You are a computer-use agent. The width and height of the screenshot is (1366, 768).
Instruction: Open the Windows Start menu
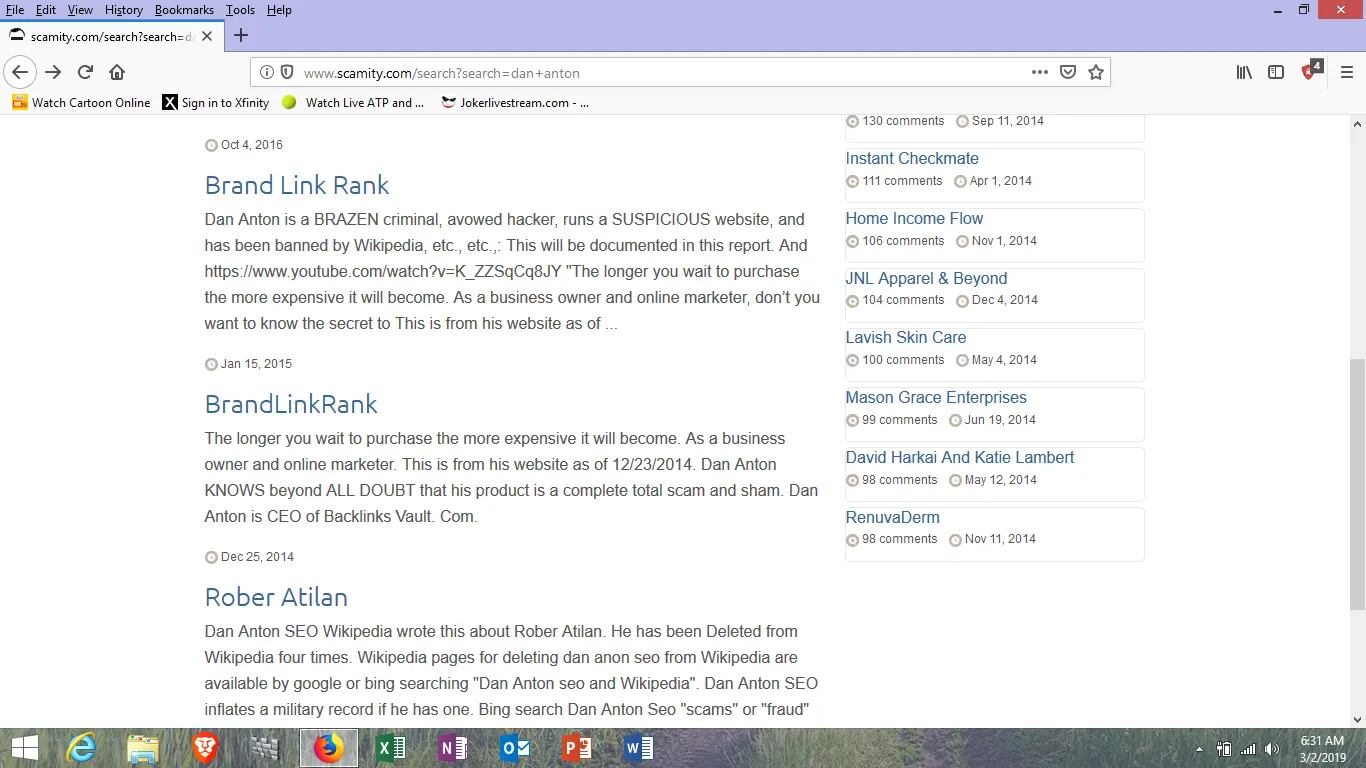[24, 748]
